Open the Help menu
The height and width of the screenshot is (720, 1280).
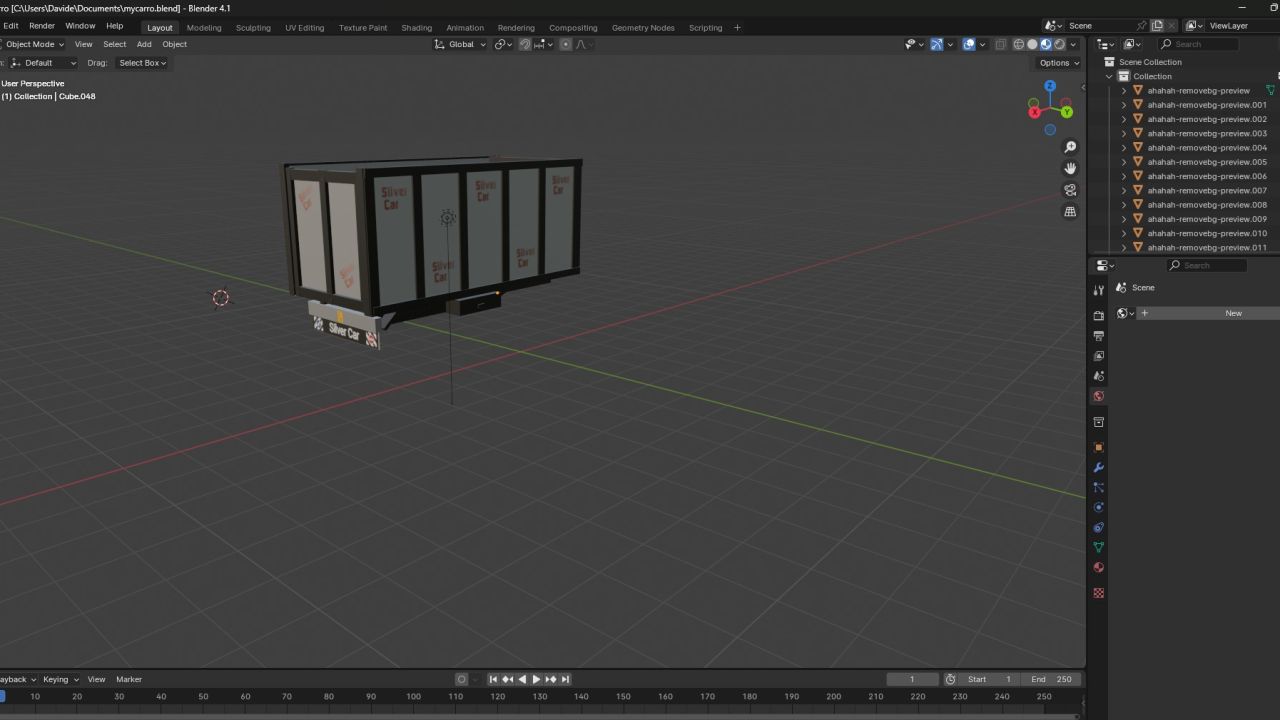pyautogui.click(x=115, y=26)
